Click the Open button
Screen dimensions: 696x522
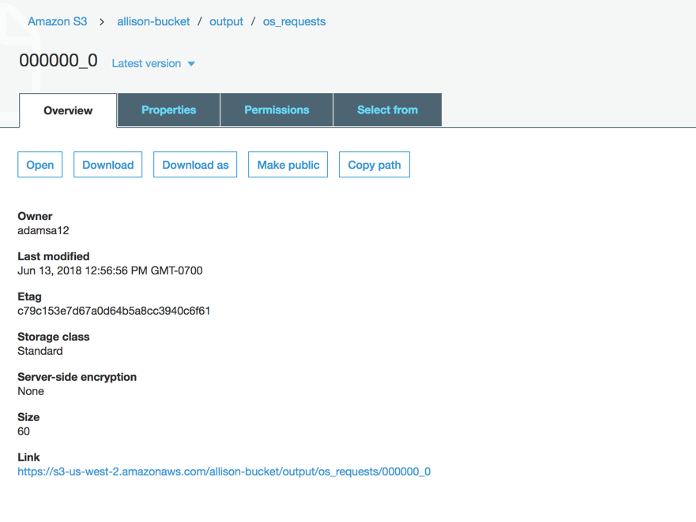click(40, 165)
